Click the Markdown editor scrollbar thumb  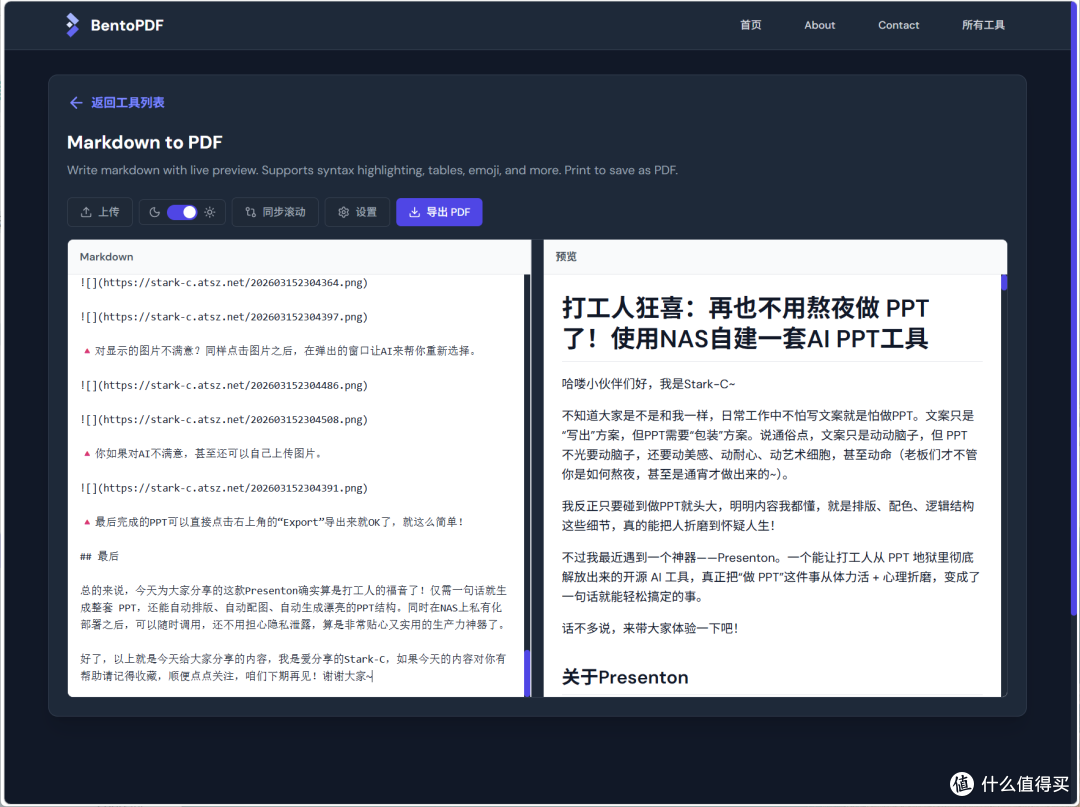[528, 673]
